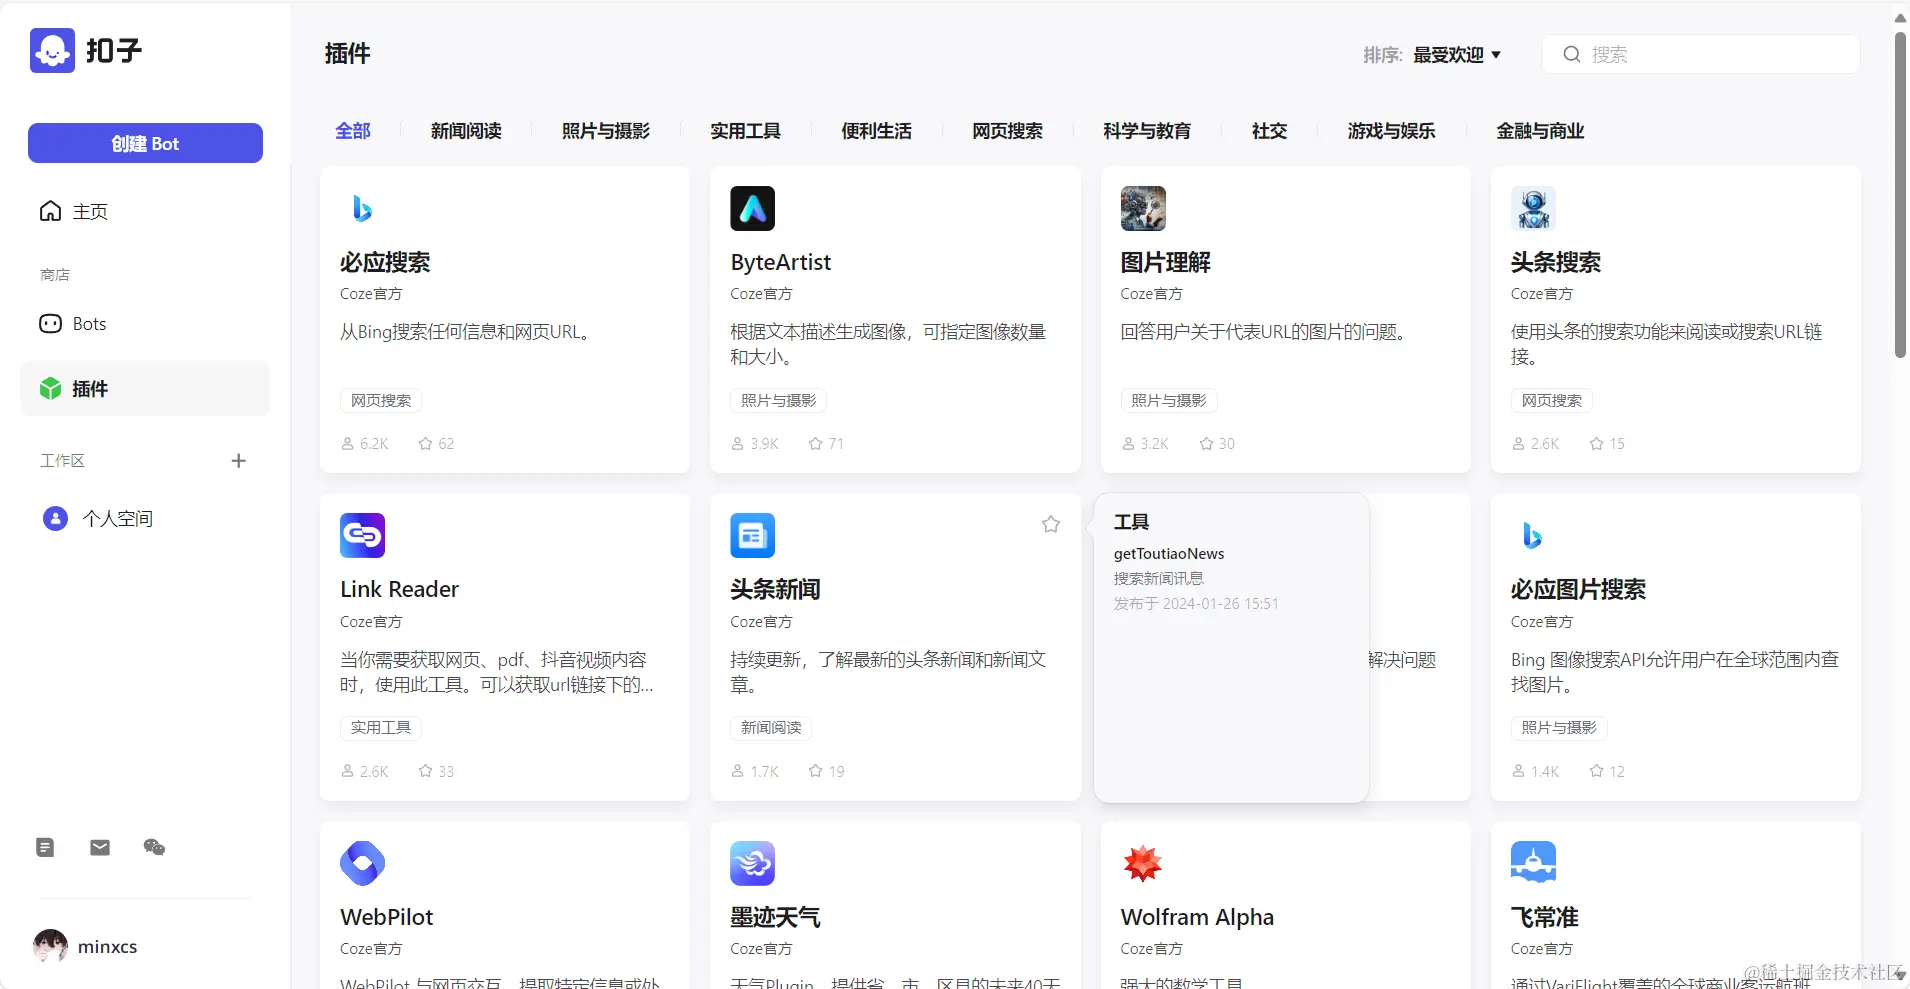Click the WebPilot plugin icon
Screen dimensions: 1910x989
[362, 863]
